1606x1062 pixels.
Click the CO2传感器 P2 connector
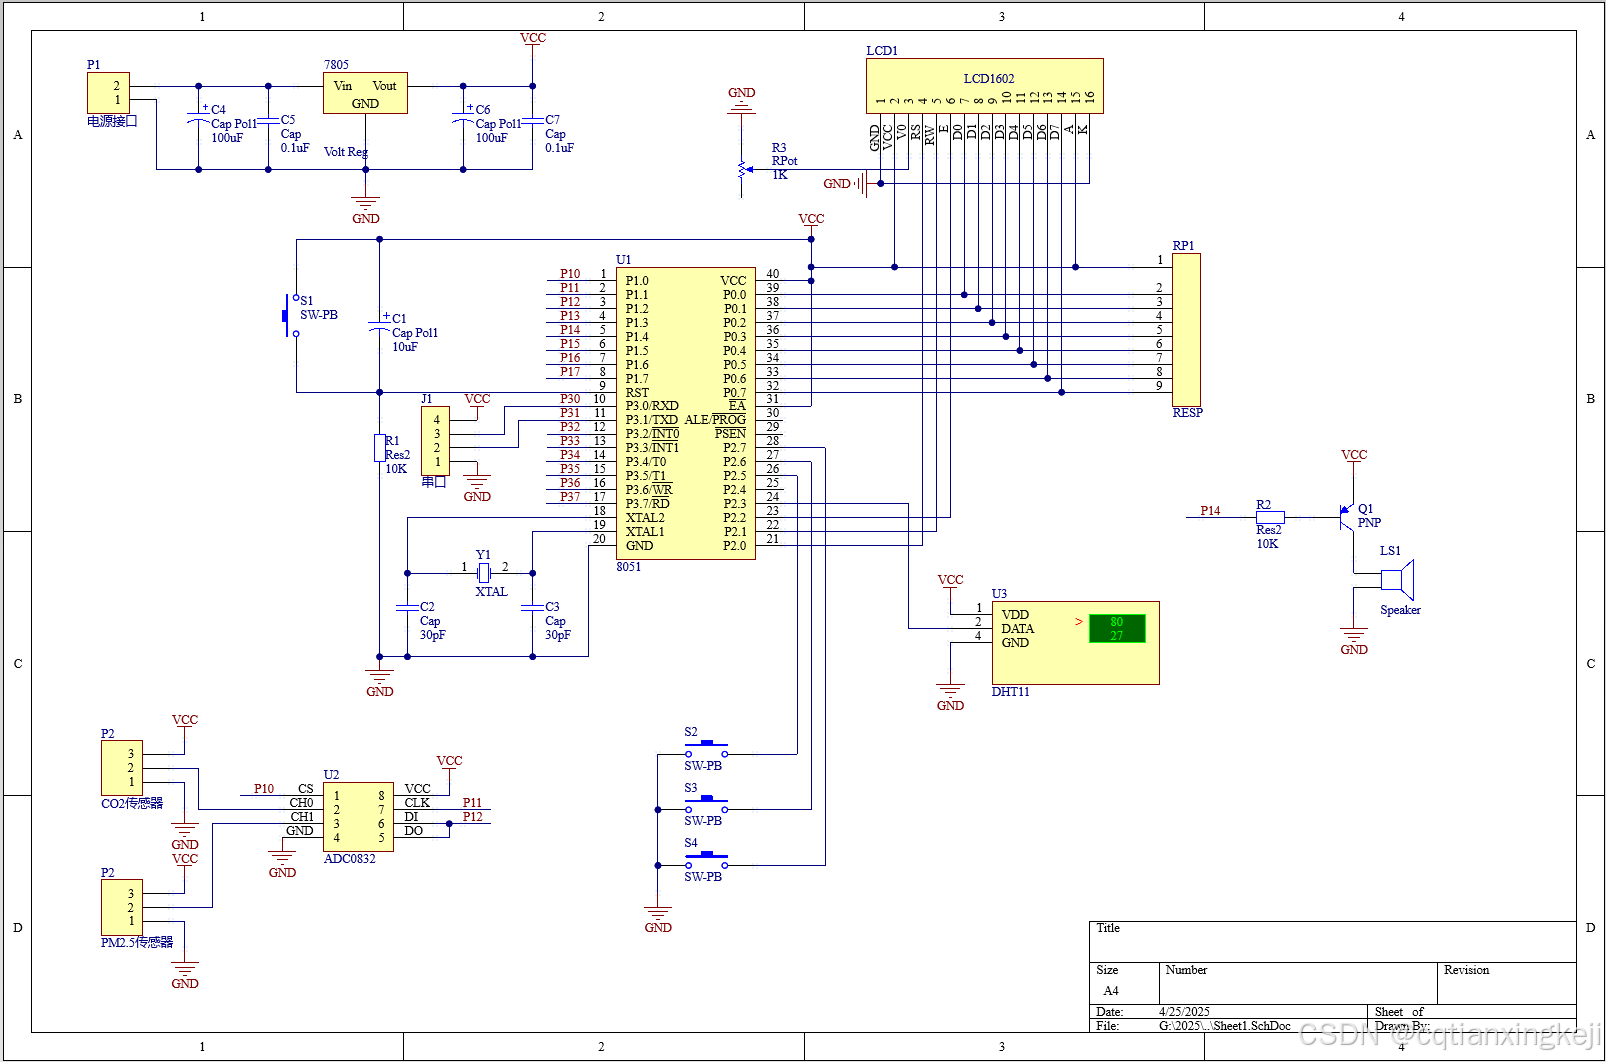pyautogui.click(x=122, y=768)
